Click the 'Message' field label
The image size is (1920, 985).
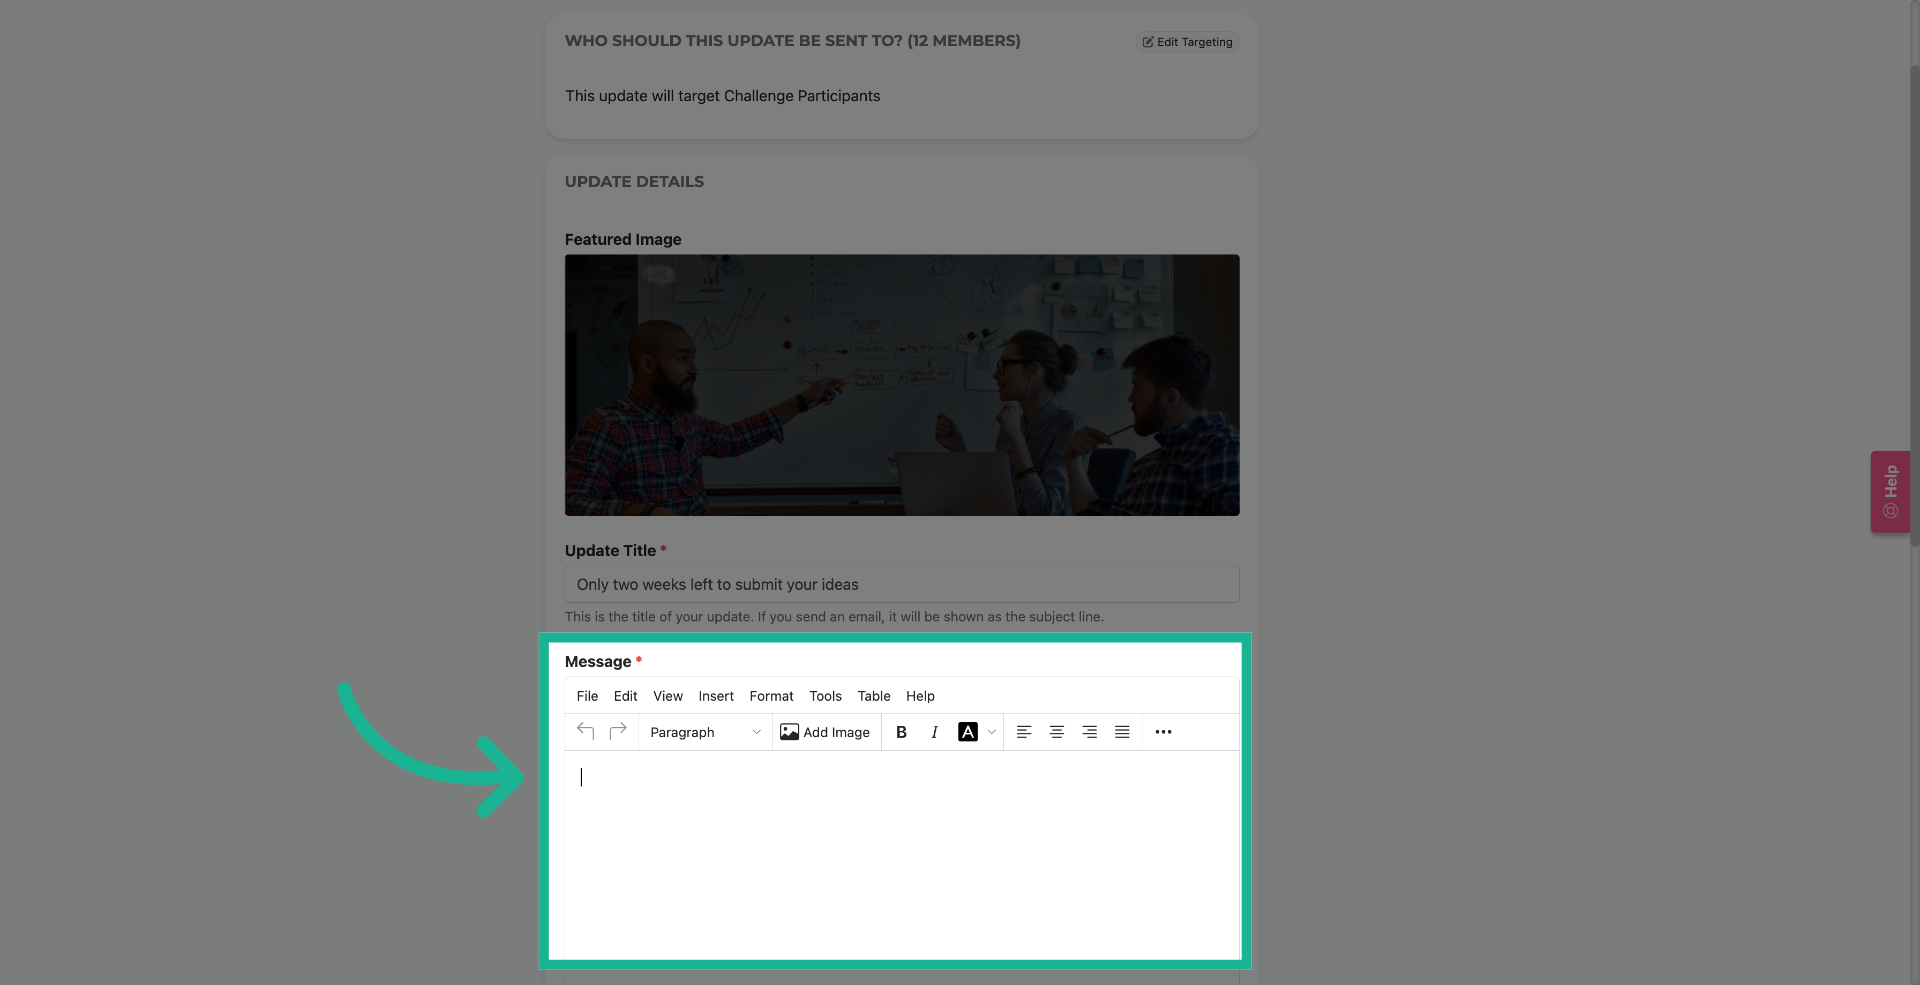point(598,661)
